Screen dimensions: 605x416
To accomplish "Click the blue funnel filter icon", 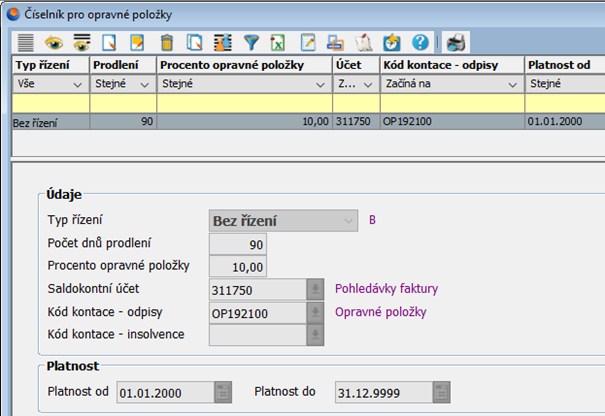I will 250,42.
